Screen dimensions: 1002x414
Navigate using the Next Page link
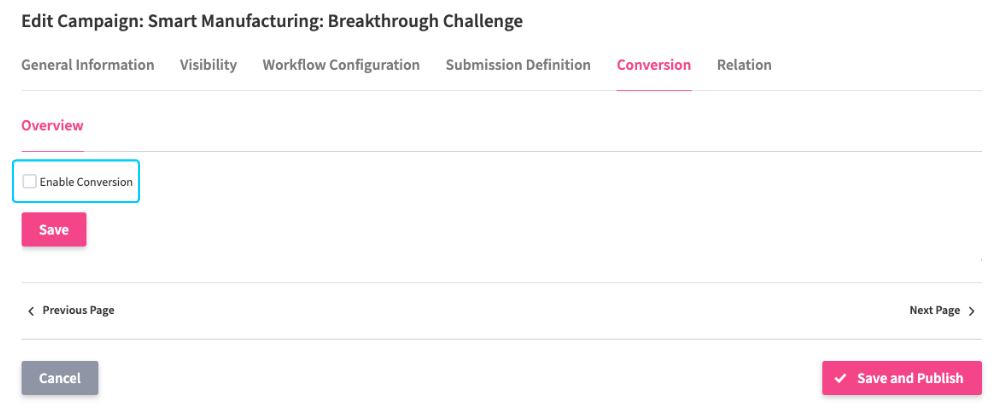click(x=934, y=311)
